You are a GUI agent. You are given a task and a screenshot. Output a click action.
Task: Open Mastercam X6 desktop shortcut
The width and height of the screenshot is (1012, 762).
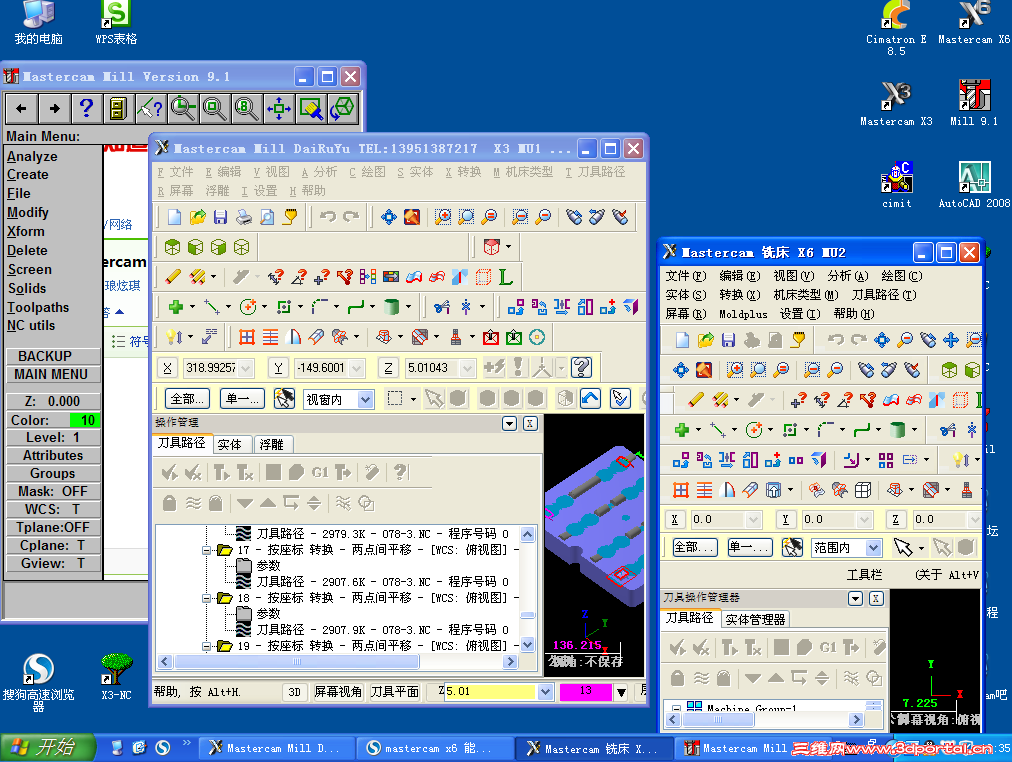(x=974, y=23)
